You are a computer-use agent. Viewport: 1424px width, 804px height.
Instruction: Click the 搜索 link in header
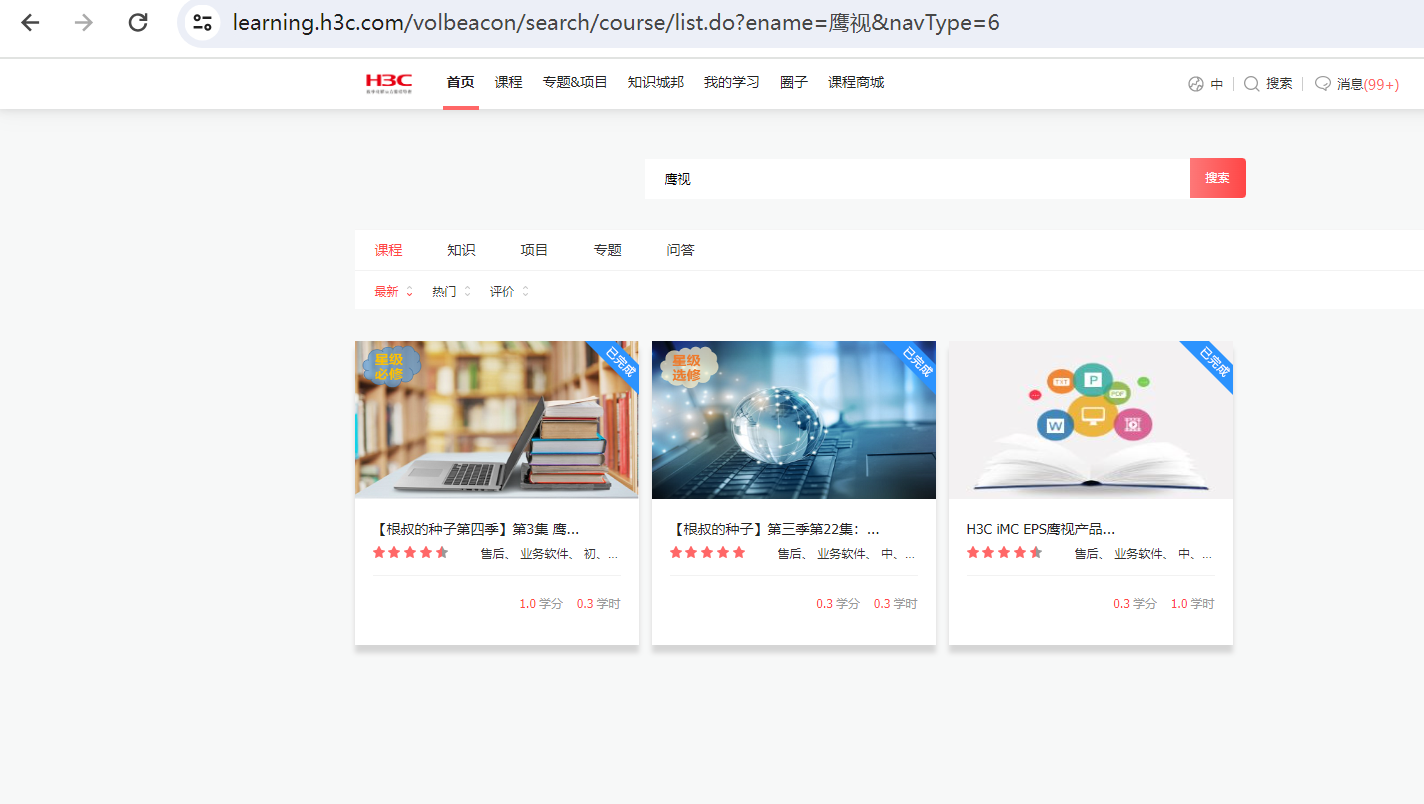pyautogui.click(x=1279, y=84)
